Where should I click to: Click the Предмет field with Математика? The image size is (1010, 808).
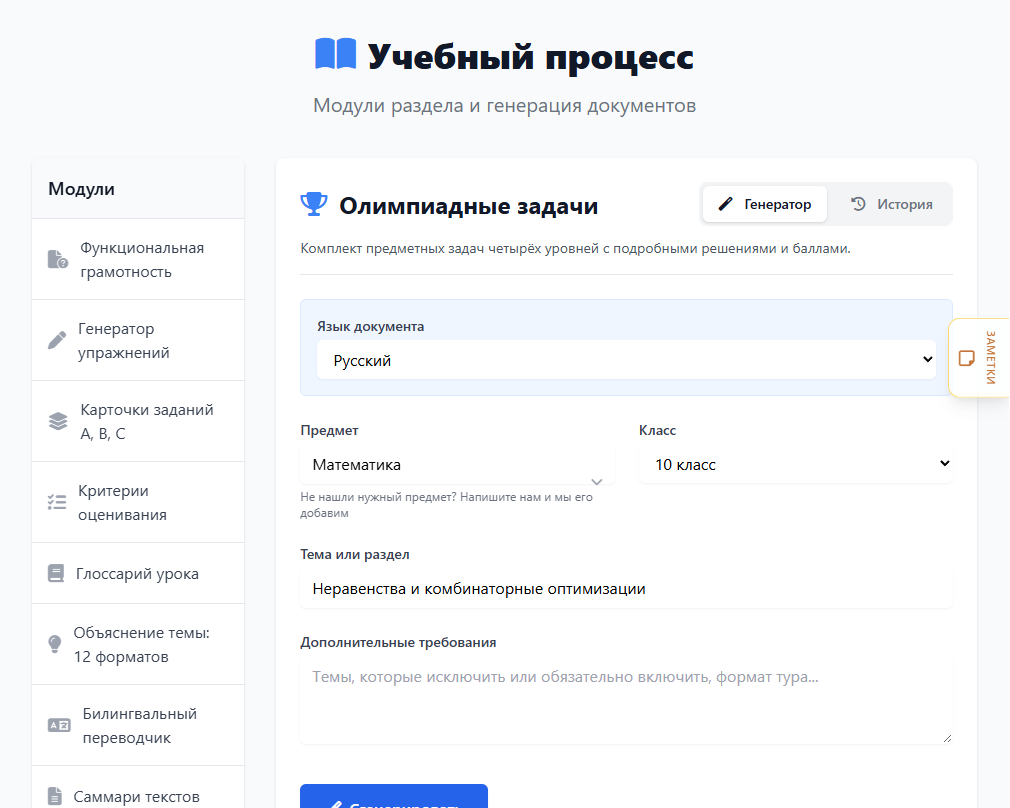(x=457, y=465)
